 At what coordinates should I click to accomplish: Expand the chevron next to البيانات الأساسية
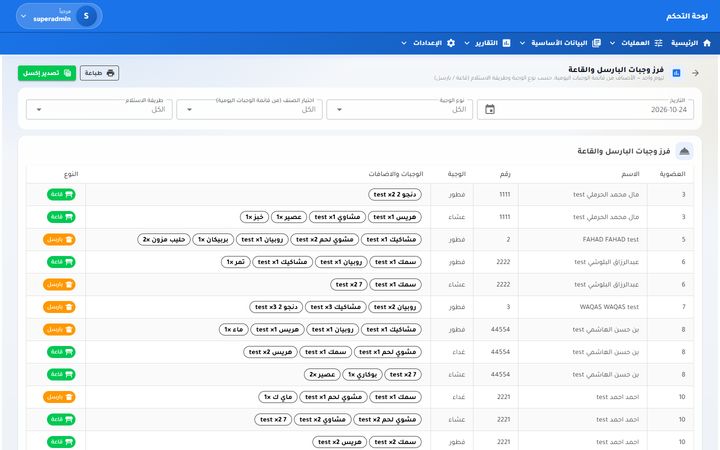(x=523, y=43)
